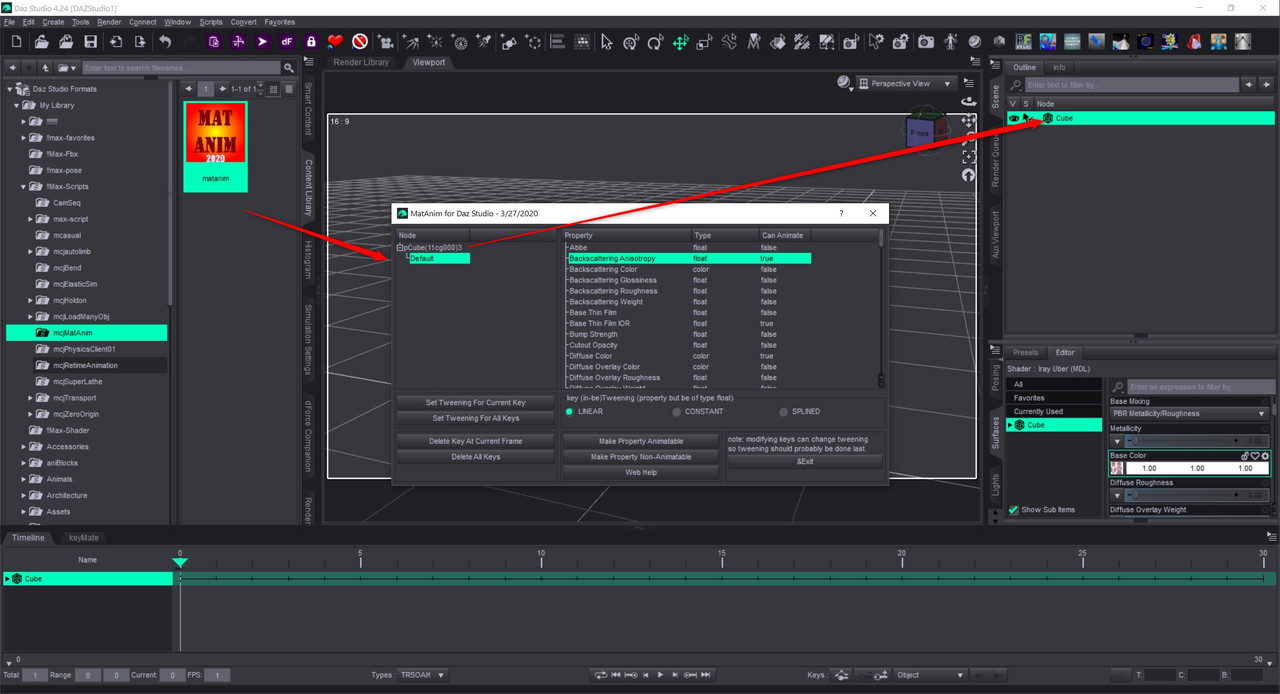This screenshot has height=694, width=1280.
Task: Click the viewport draw style sphere icon
Action: tap(843, 83)
